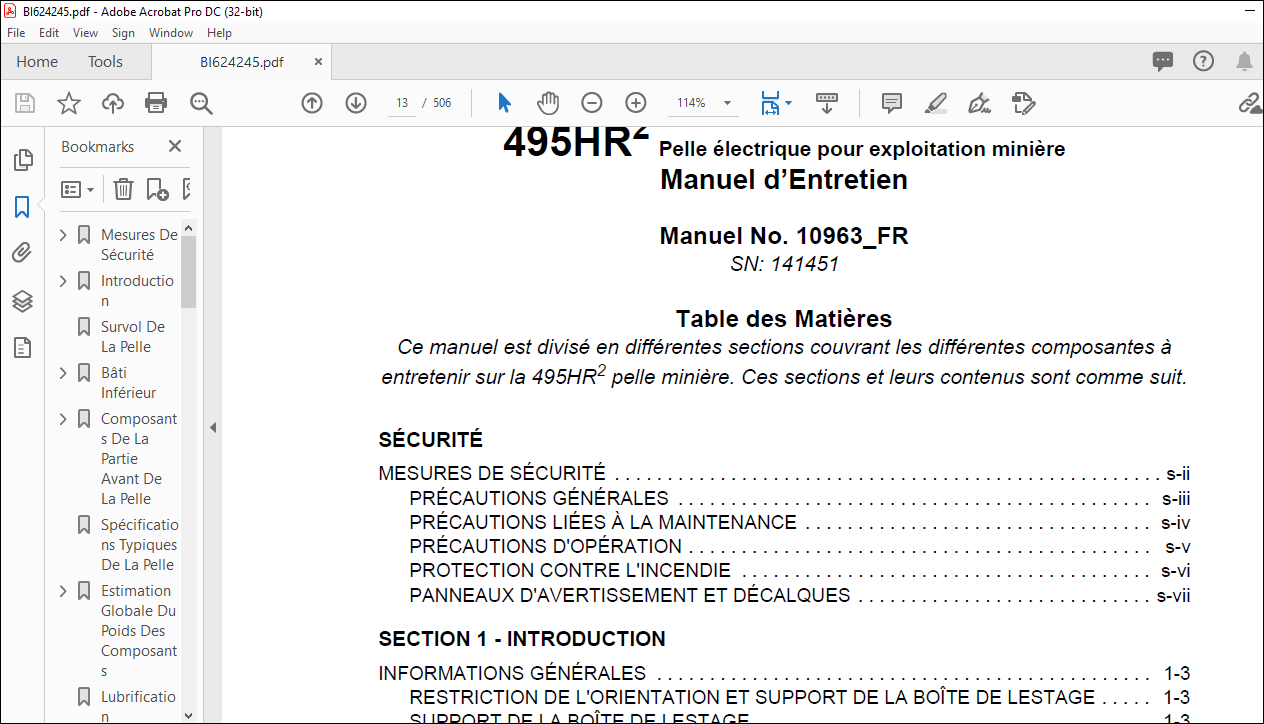The height and width of the screenshot is (724, 1264).
Task: Open the Help menu
Action: 219,33
